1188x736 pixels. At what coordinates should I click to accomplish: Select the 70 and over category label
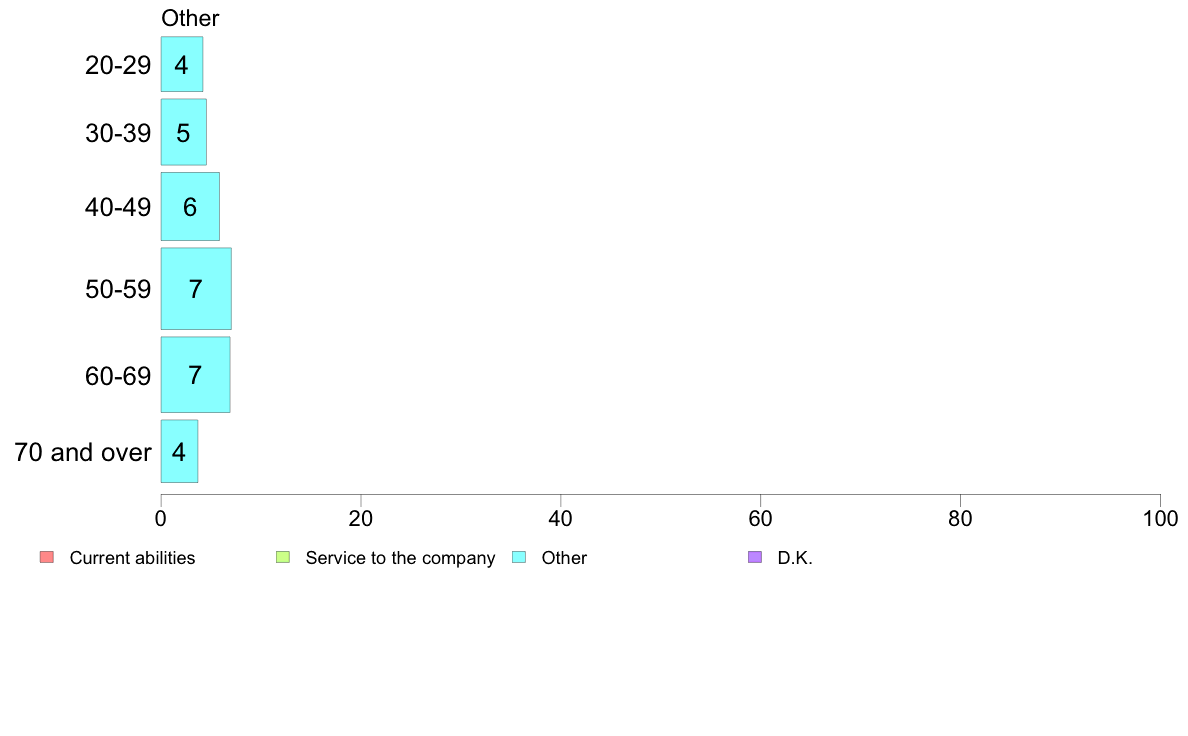tap(83, 452)
